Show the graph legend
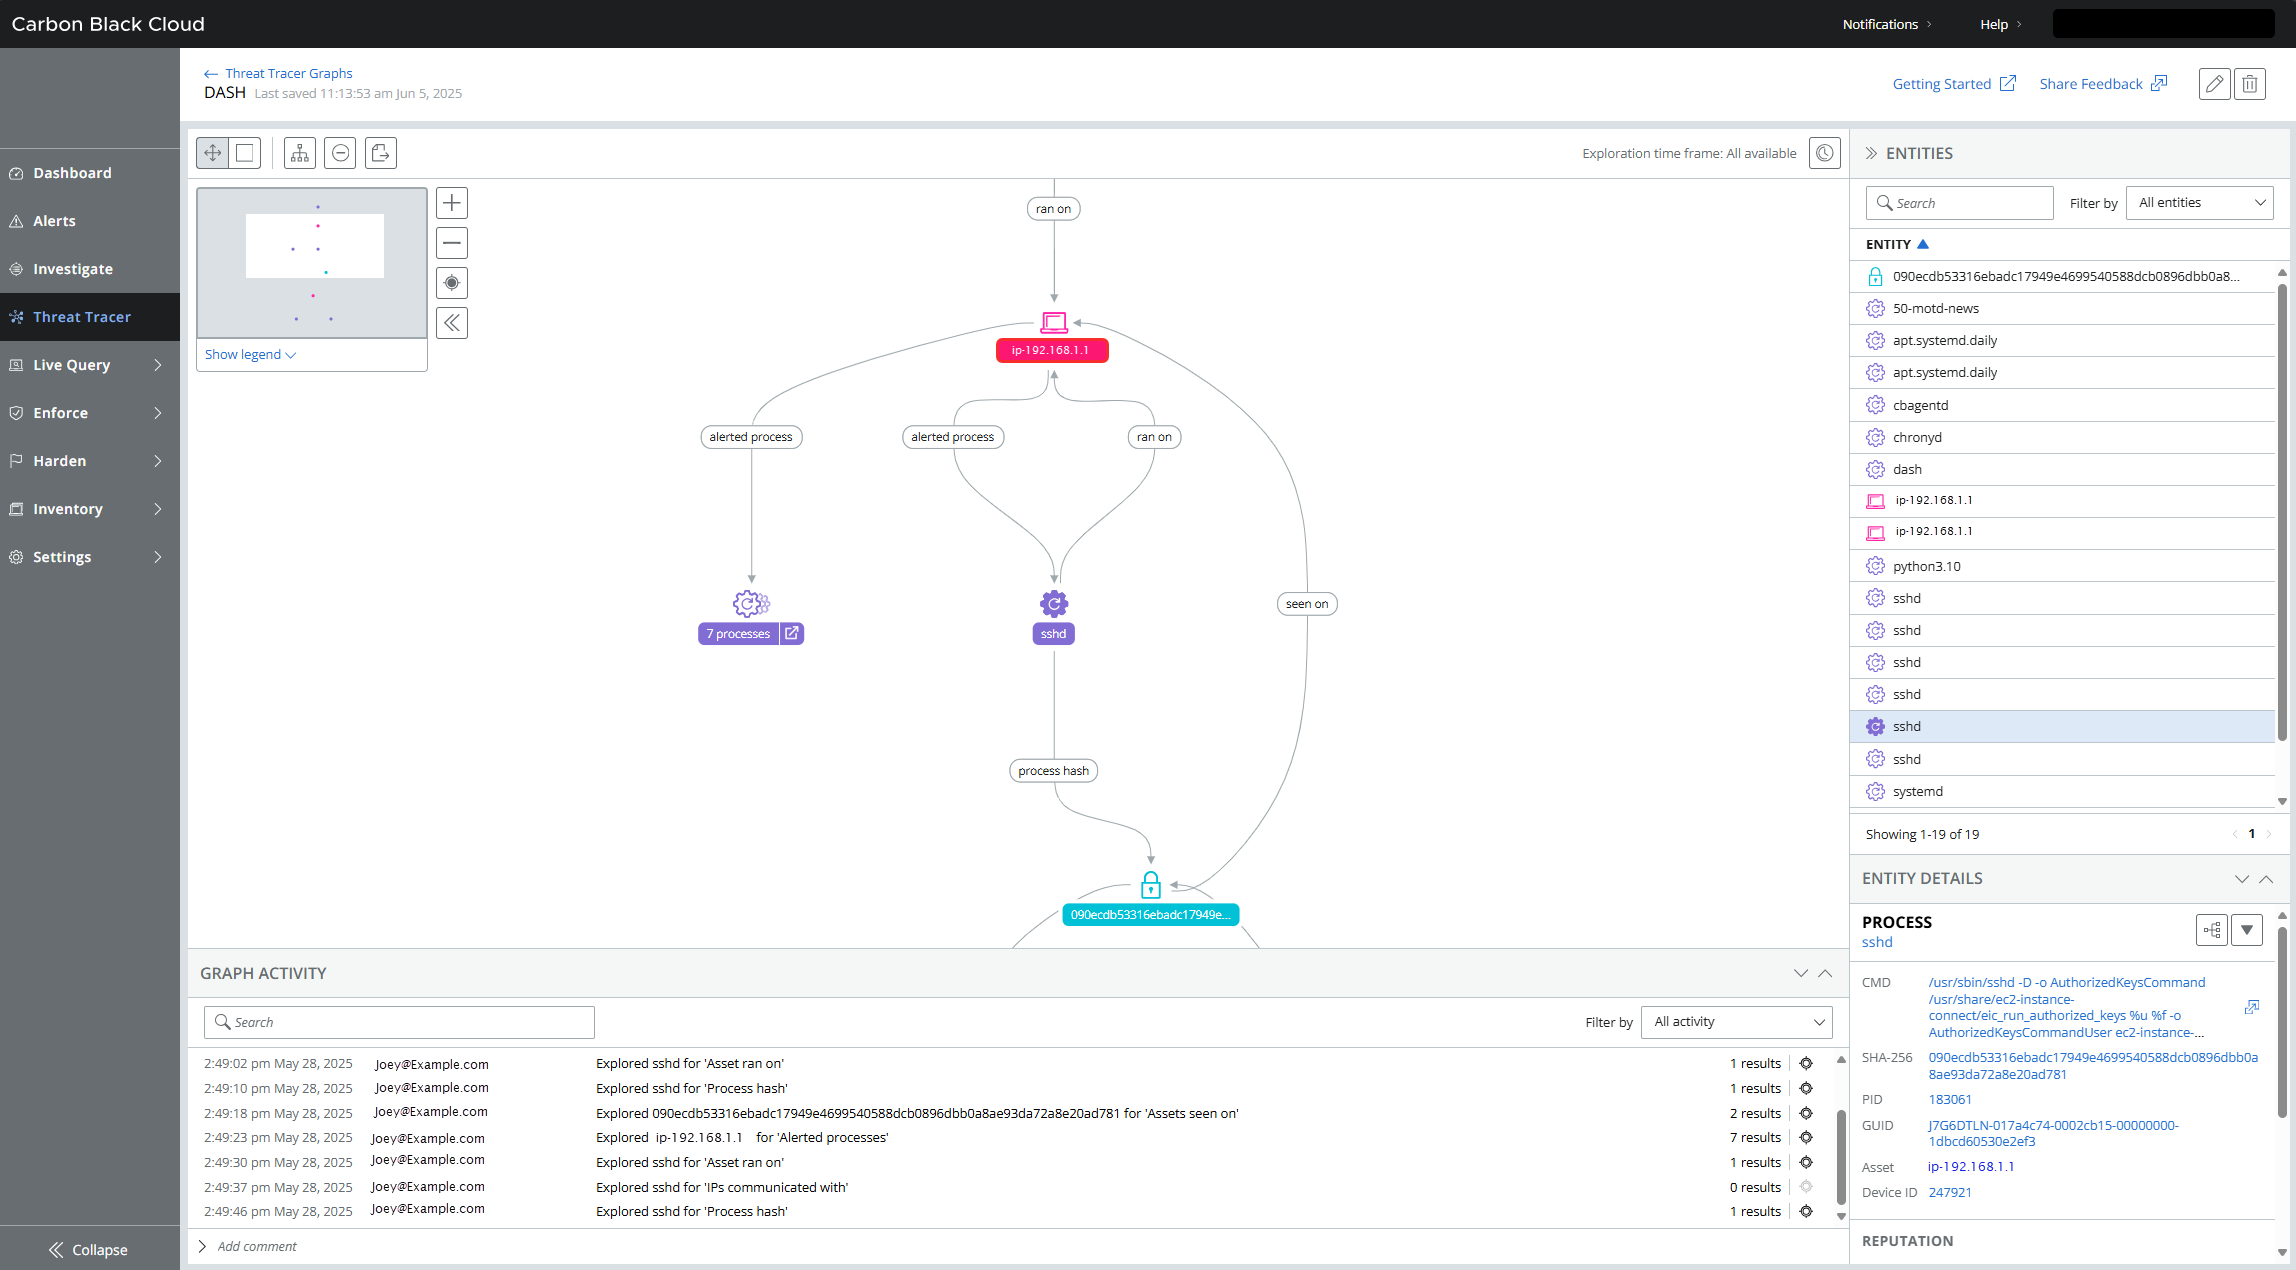The image size is (2296, 1270). [x=250, y=355]
